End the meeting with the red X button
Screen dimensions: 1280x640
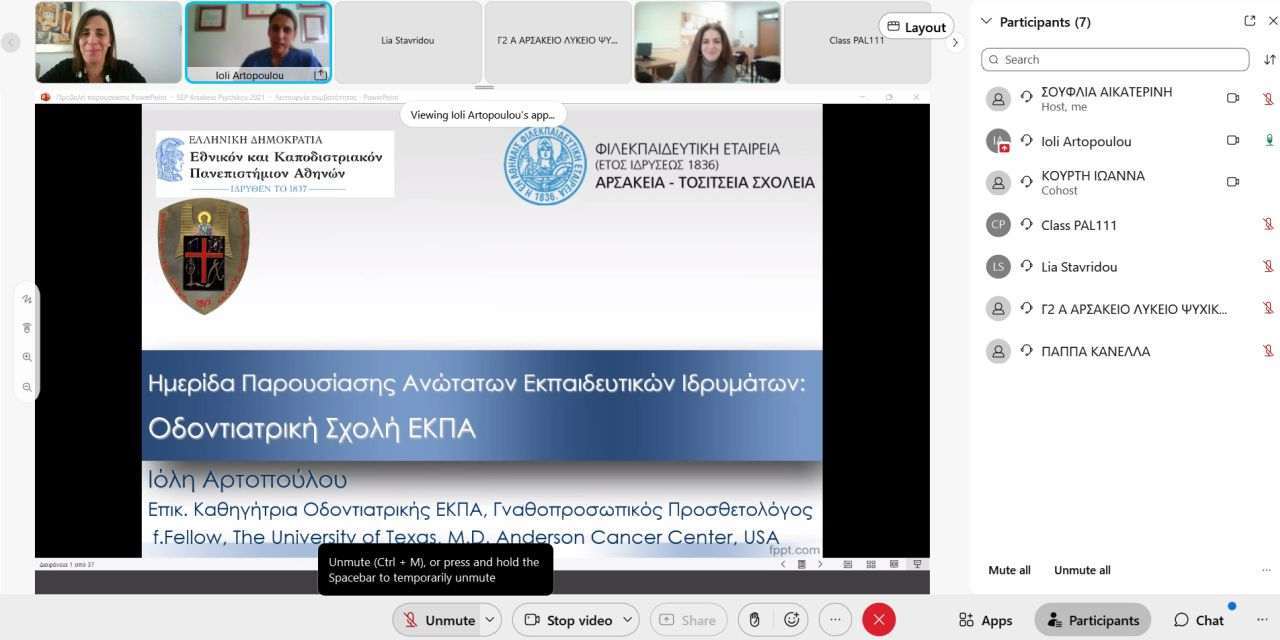[x=879, y=620]
